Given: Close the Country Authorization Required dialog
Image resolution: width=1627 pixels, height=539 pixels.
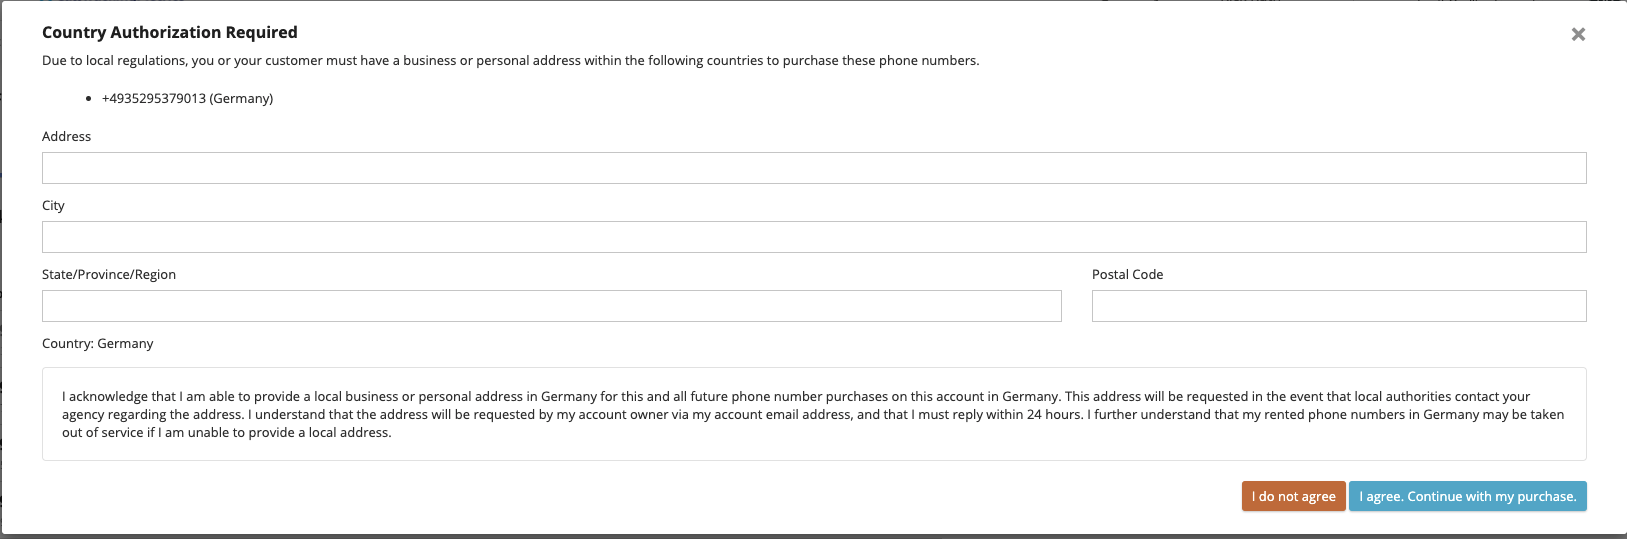Looking at the screenshot, I should 1578,34.
